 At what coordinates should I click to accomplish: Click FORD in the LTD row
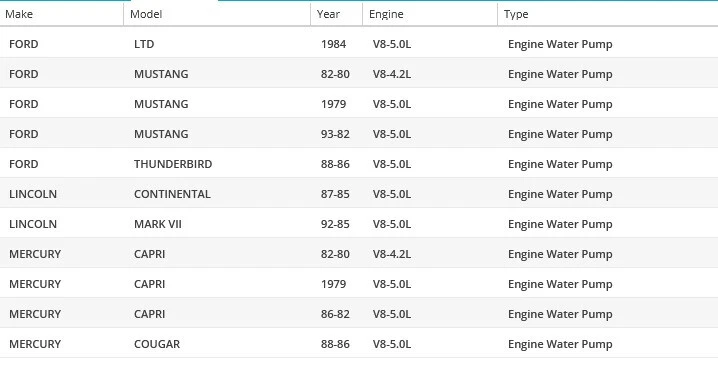pos(23,44)
